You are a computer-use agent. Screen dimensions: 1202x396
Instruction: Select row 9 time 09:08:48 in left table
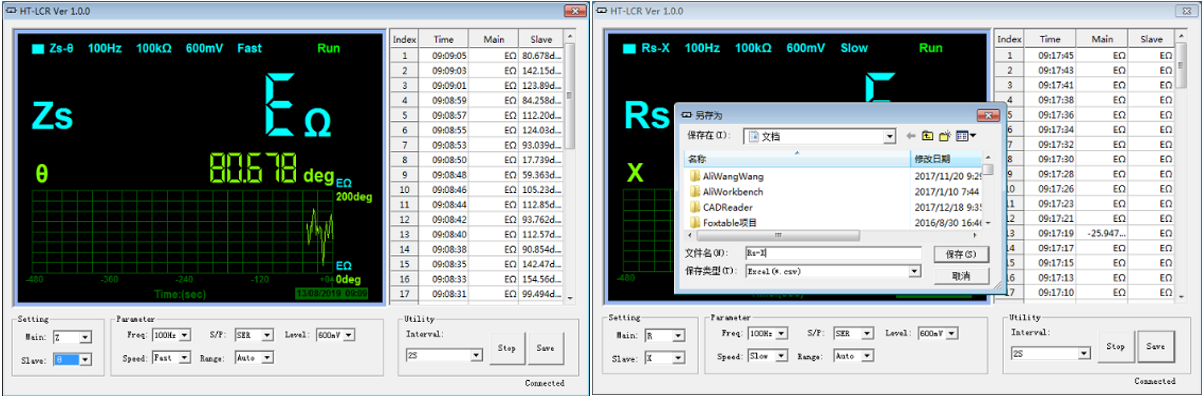[x=444, y=174]
